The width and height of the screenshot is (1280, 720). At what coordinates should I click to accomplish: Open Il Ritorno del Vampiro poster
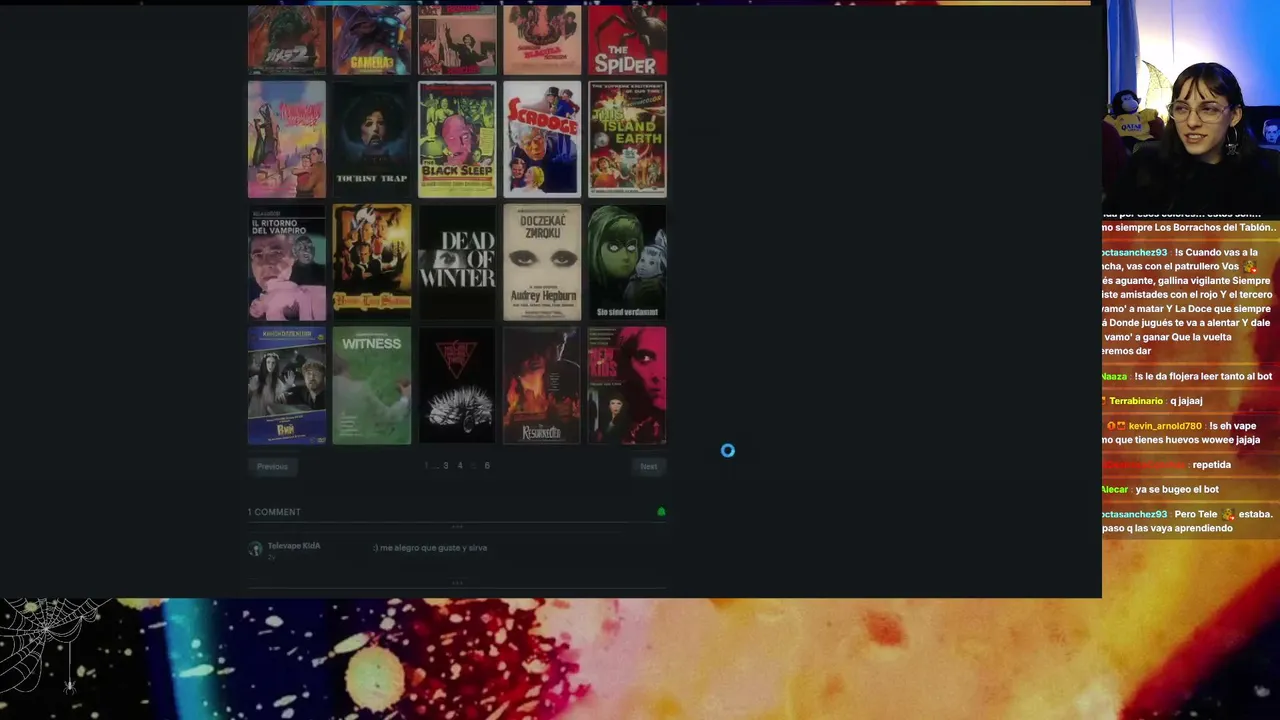[x=287, y=262]
